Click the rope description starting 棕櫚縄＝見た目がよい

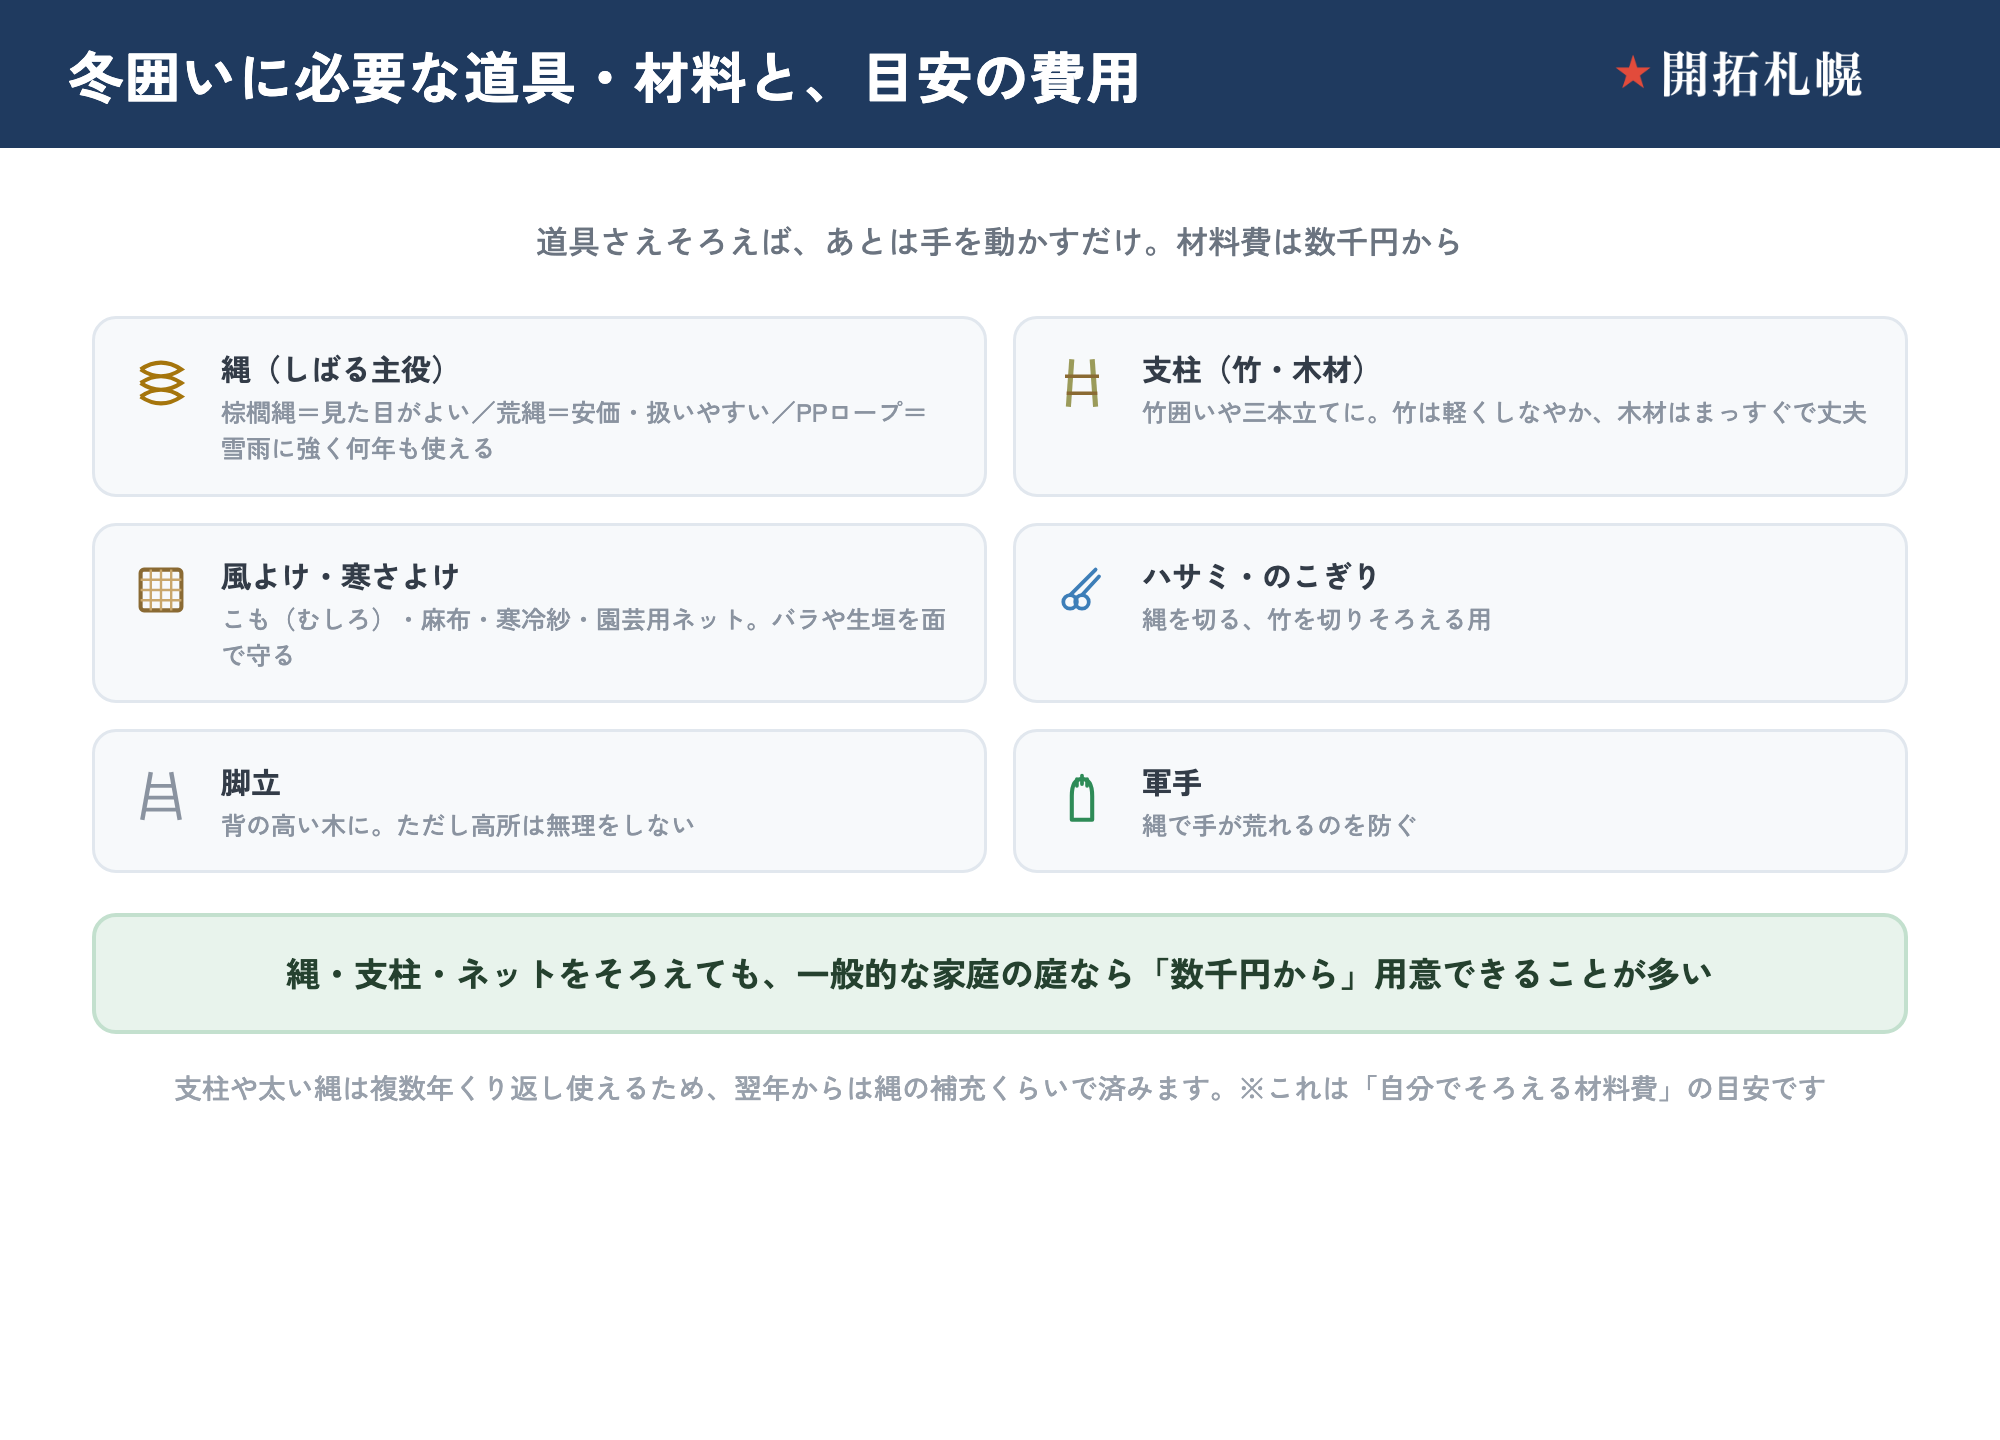tap(574, 431)
